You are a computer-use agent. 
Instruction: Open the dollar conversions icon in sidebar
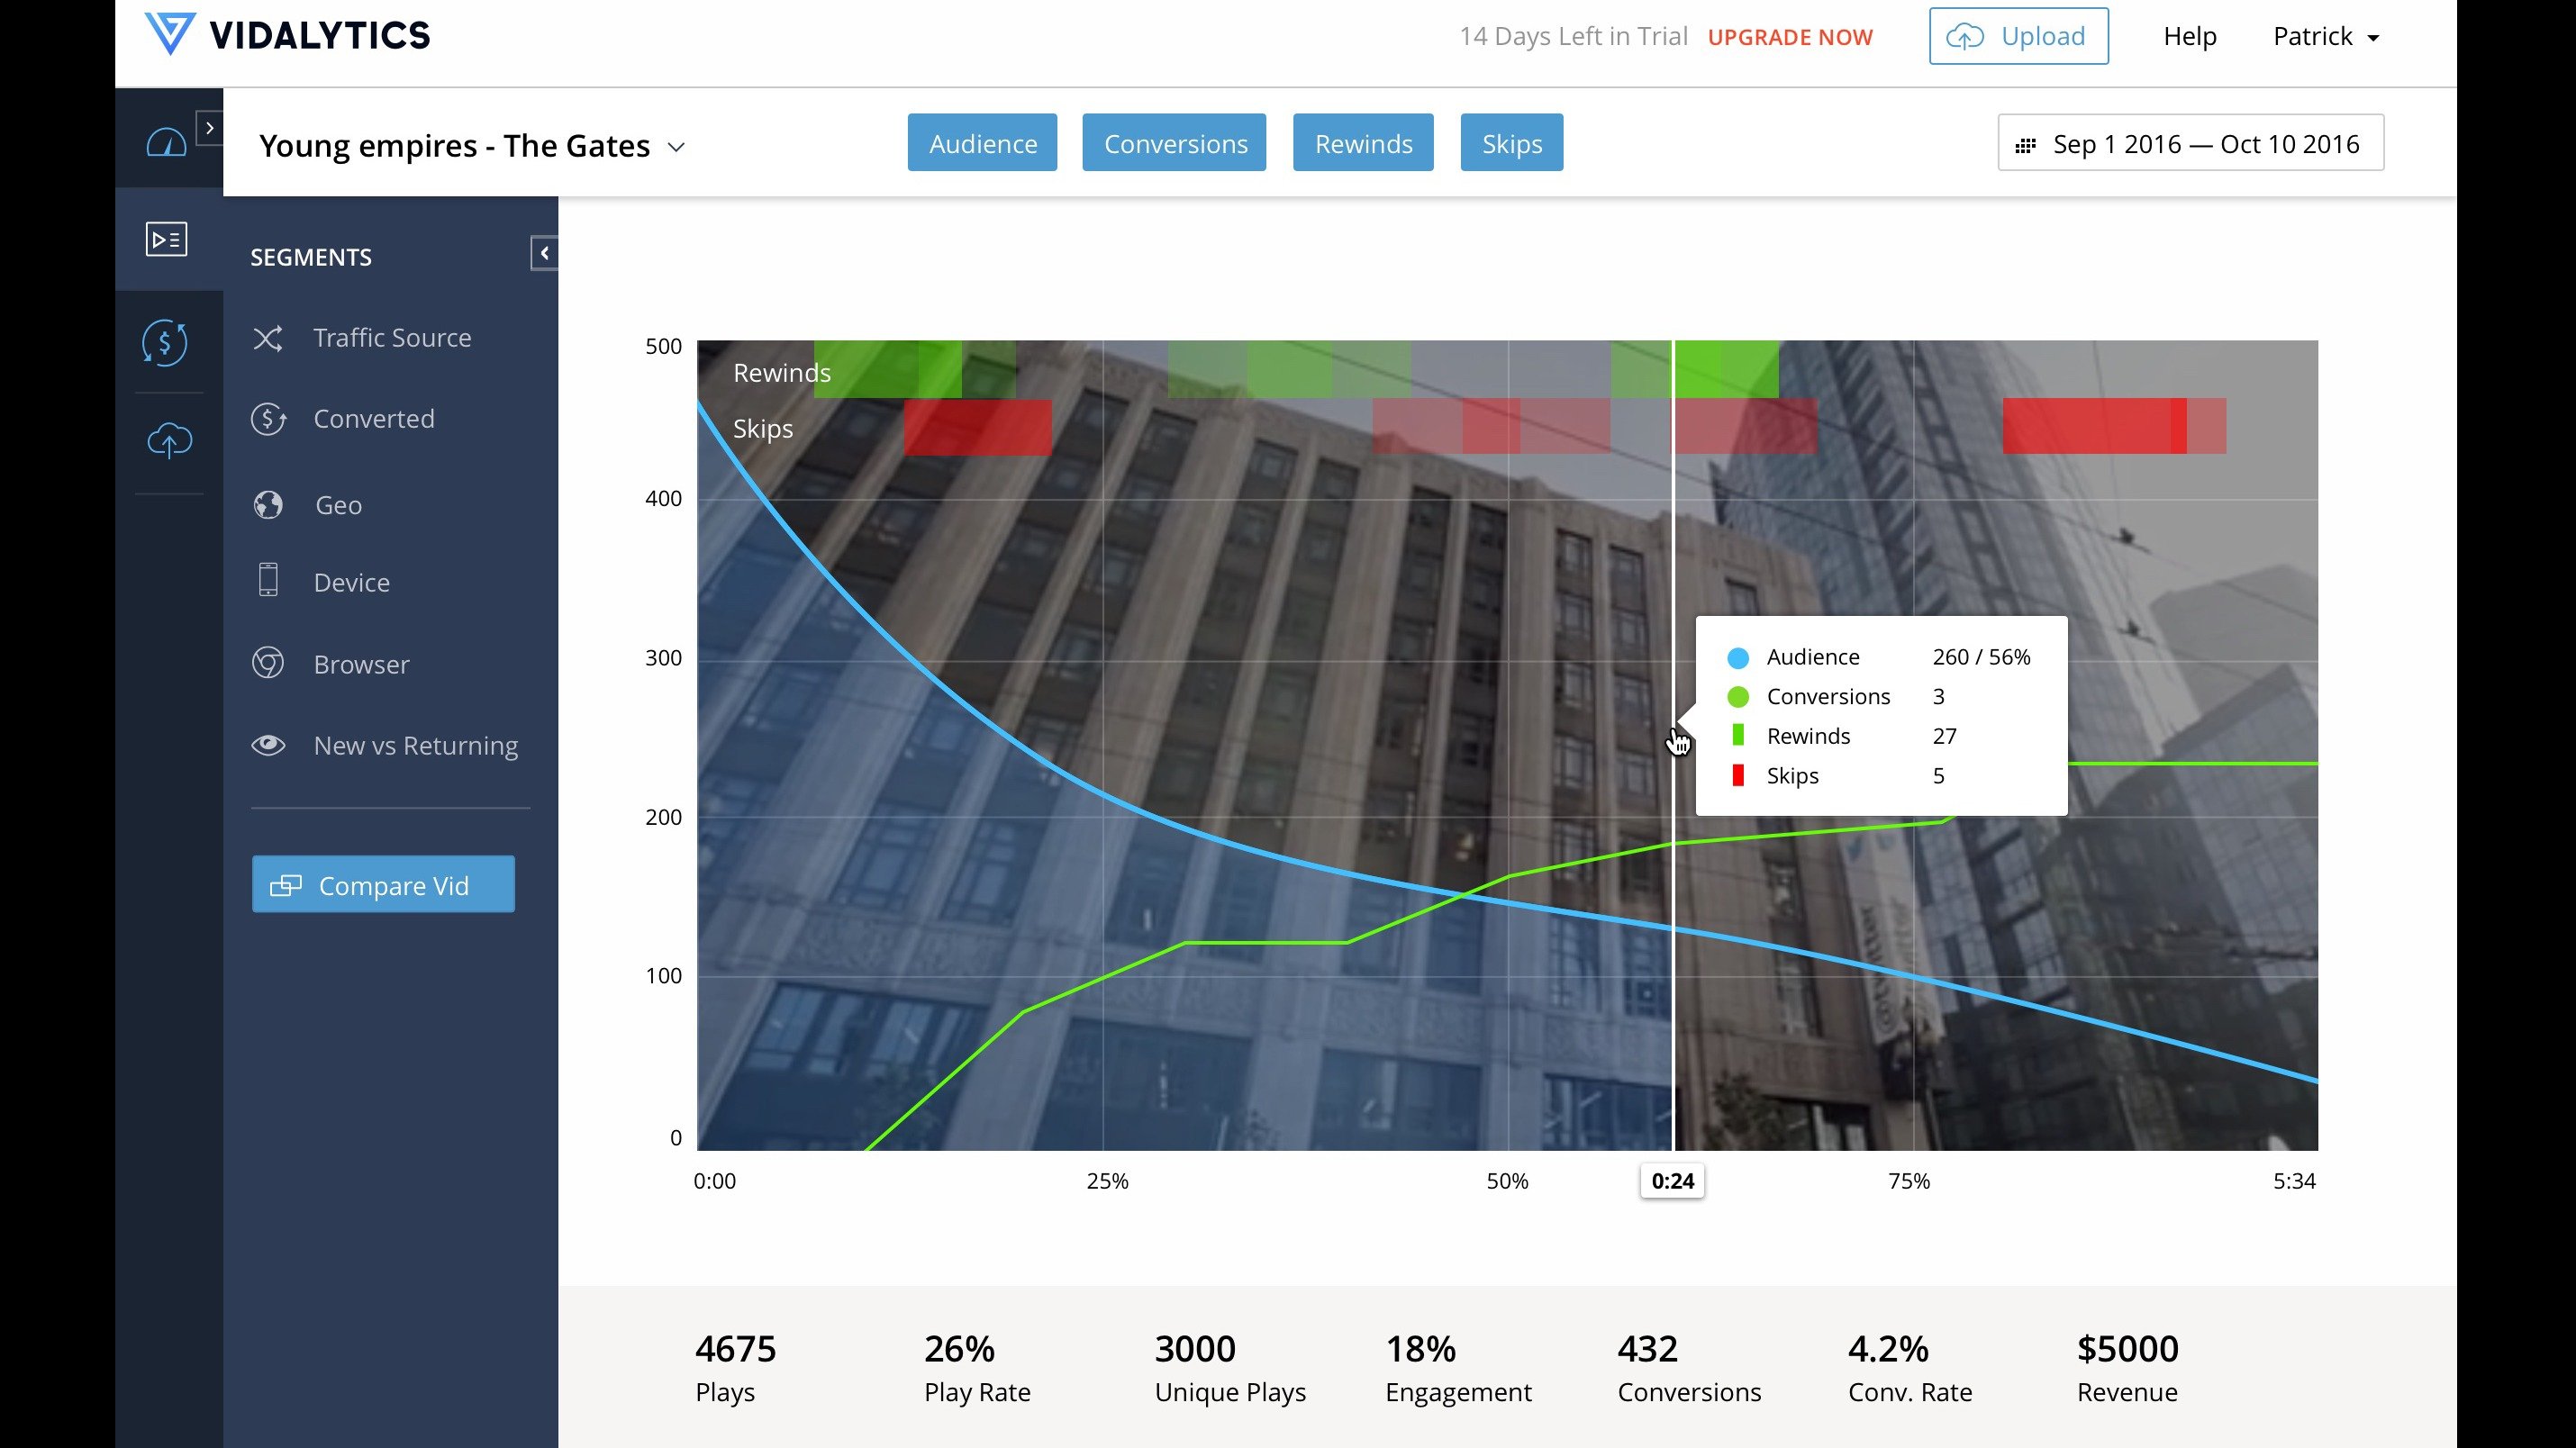[166, 342]
